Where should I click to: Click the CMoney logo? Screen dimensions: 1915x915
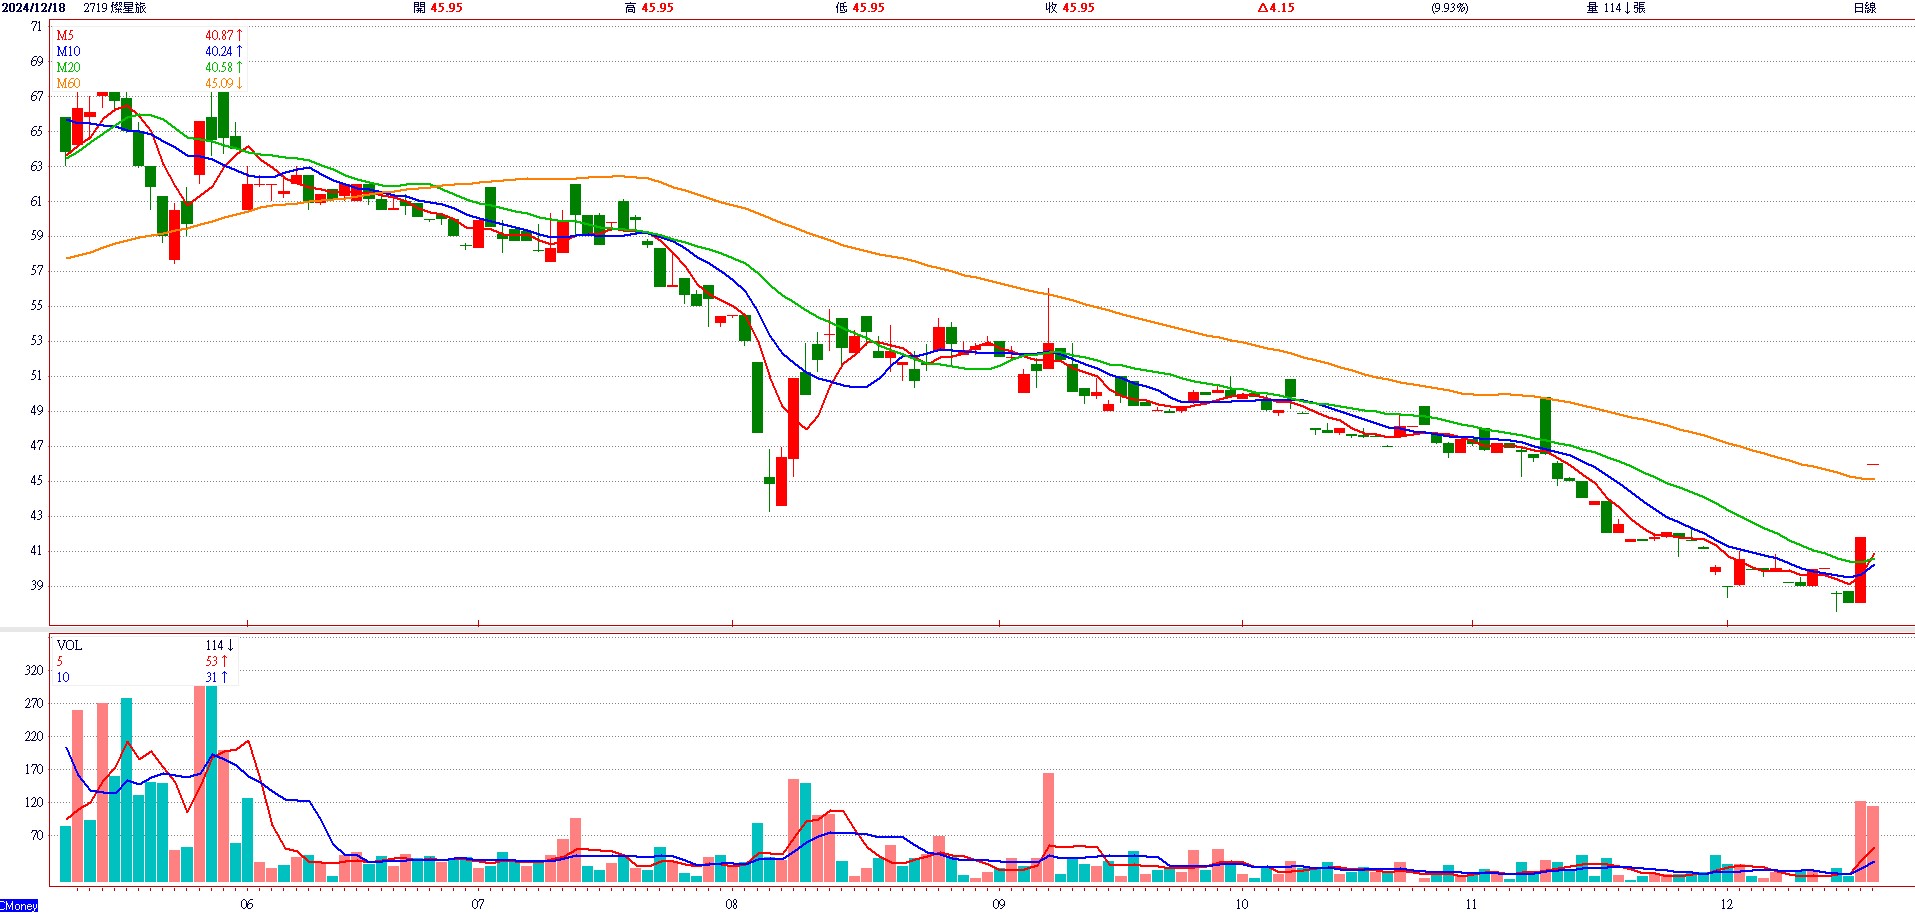(x=19, y=906)
